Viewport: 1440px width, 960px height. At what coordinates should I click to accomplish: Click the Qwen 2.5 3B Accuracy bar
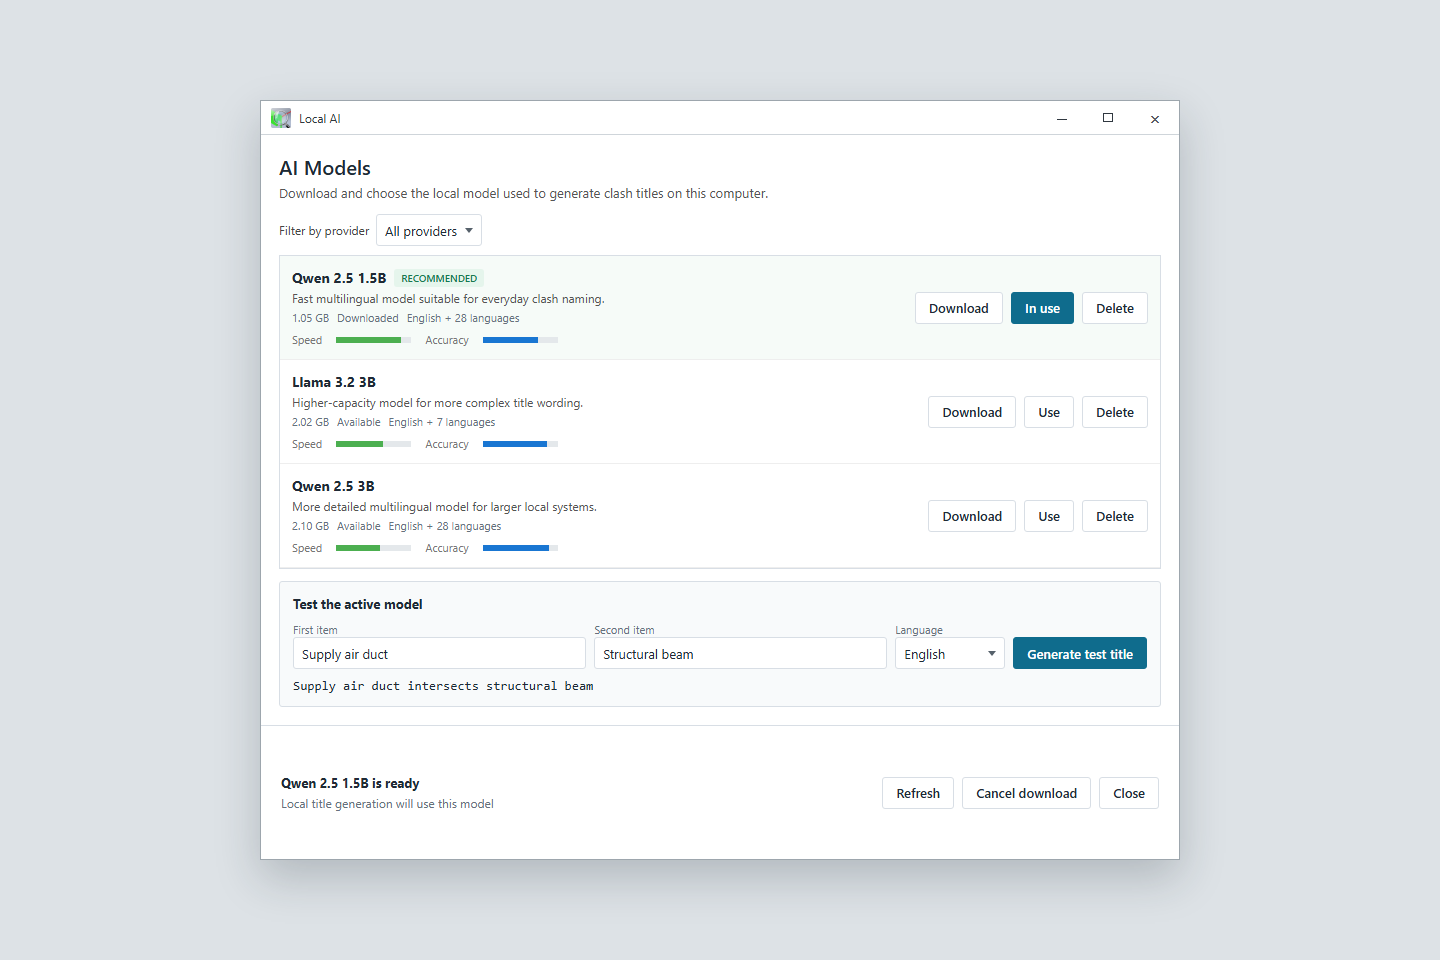point(520,548)
